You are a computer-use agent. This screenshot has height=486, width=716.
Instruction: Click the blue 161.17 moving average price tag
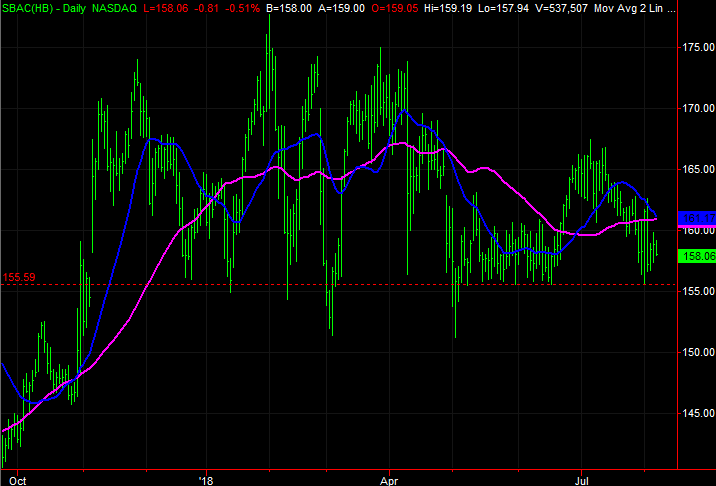click(x=697, y=218)
